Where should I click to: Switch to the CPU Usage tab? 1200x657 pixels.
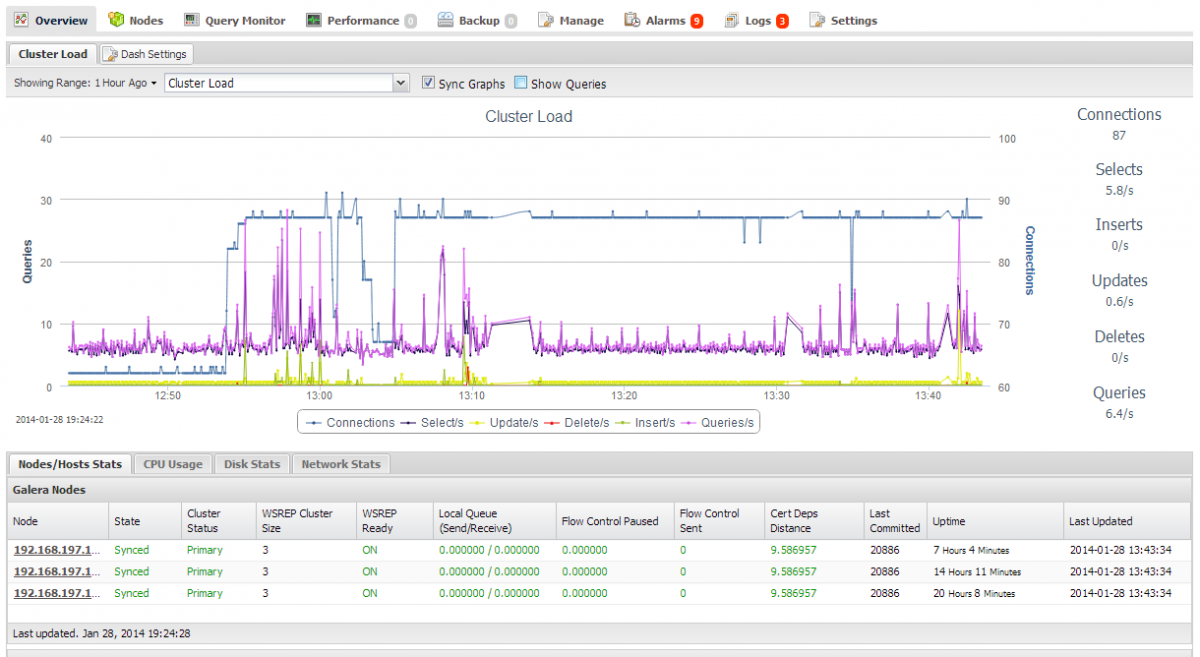coord(172,464)
